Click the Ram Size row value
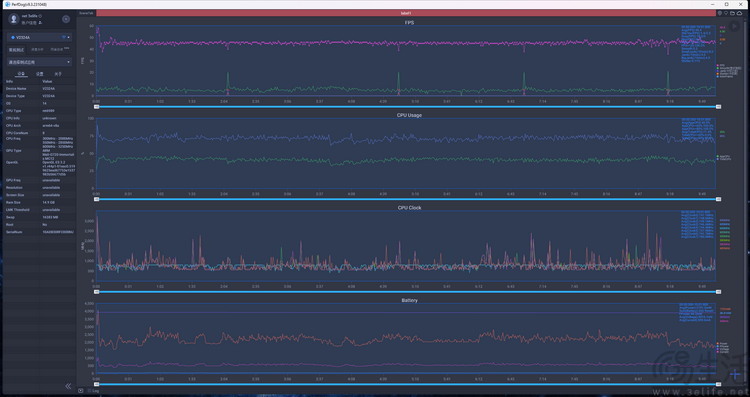 (48, 202)
